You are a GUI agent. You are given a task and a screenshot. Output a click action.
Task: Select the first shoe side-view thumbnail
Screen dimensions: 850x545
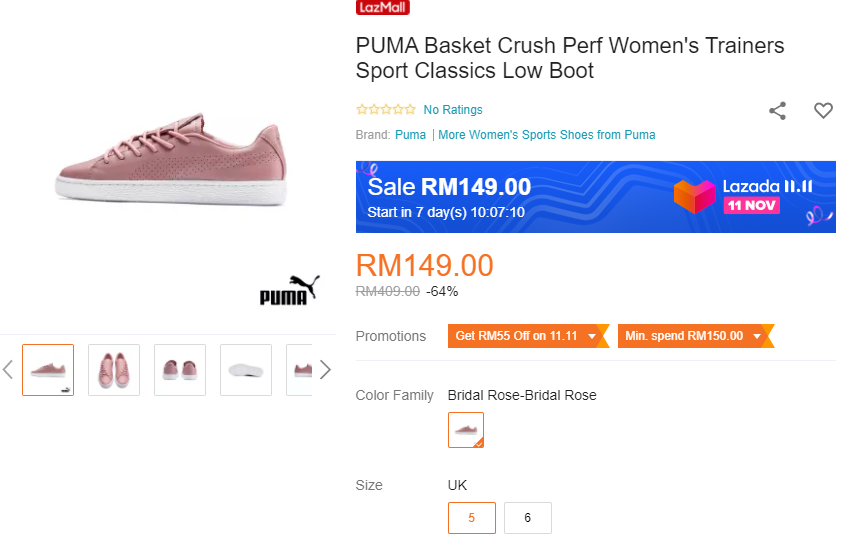[x=48, y=370]
